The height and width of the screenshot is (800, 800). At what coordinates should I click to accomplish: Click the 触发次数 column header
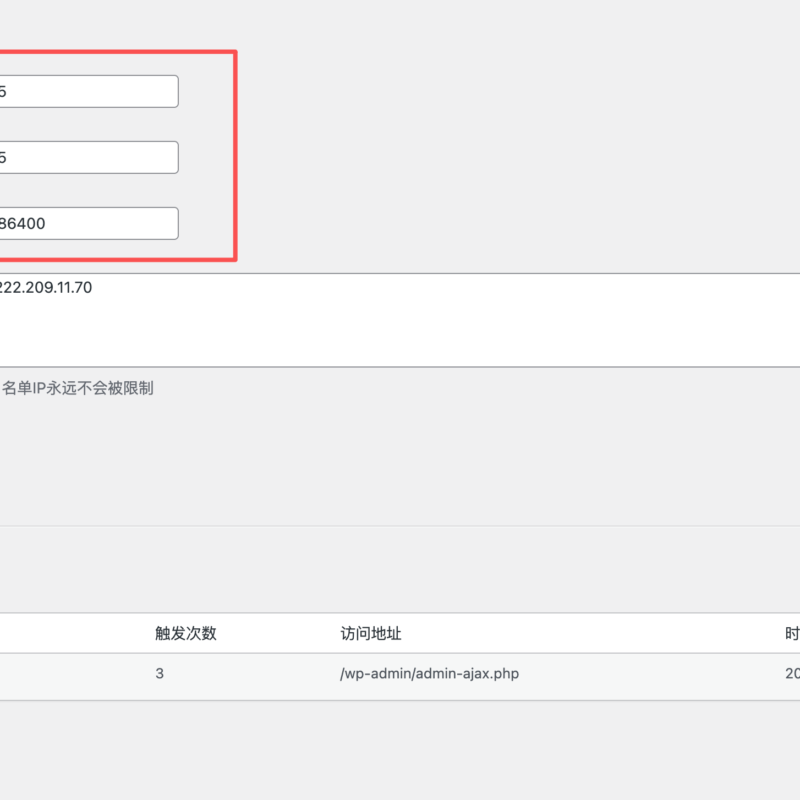coord(186,633)
